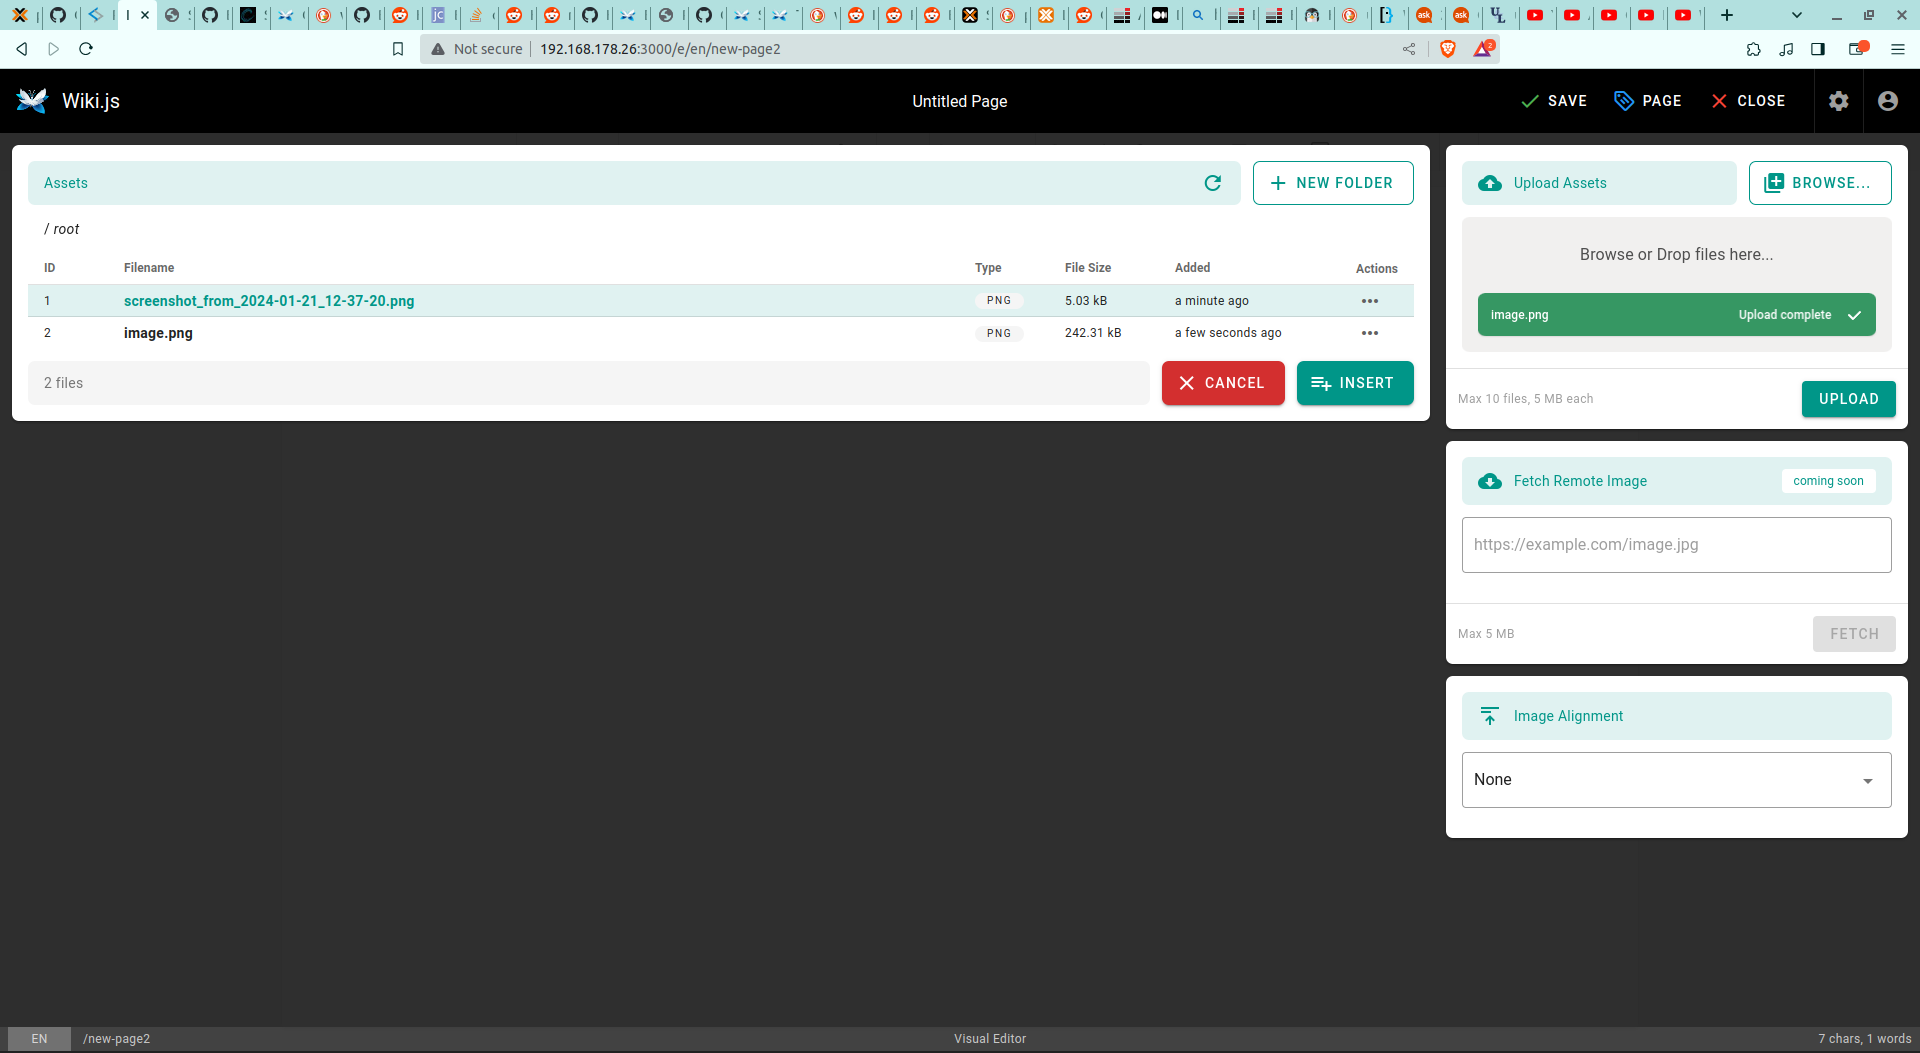Expand the tab search chevron
The height and width of the screenshot is (1053, 1920).
pos(1796,15)
